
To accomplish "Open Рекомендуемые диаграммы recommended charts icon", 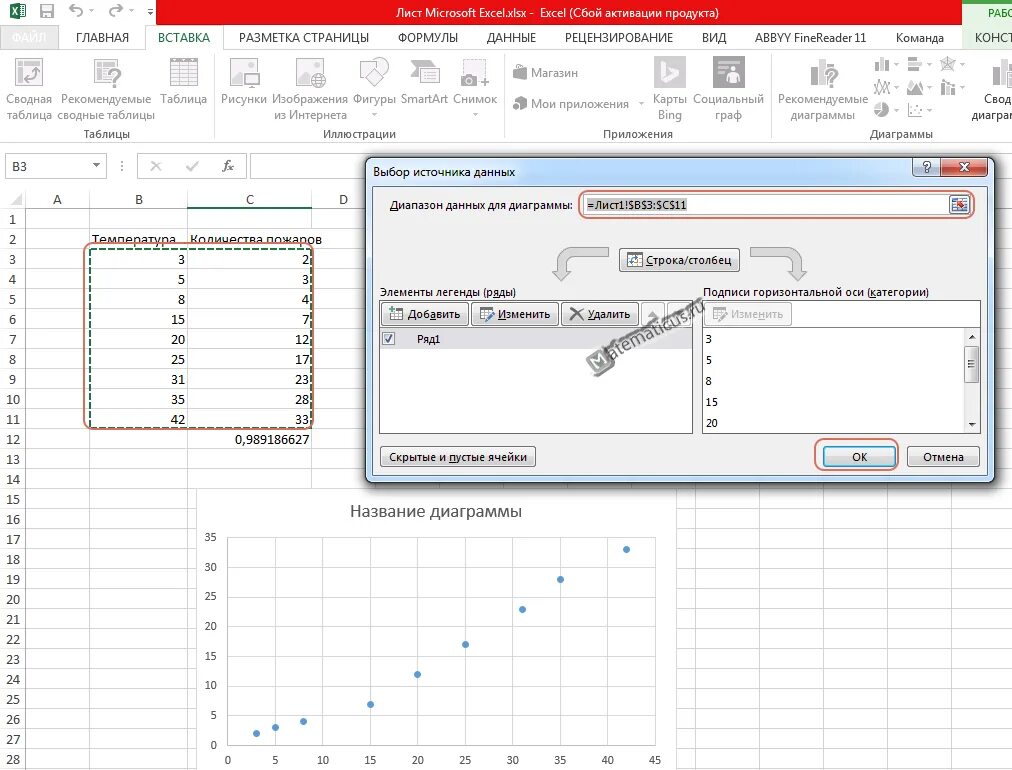I will pos(823,72).
